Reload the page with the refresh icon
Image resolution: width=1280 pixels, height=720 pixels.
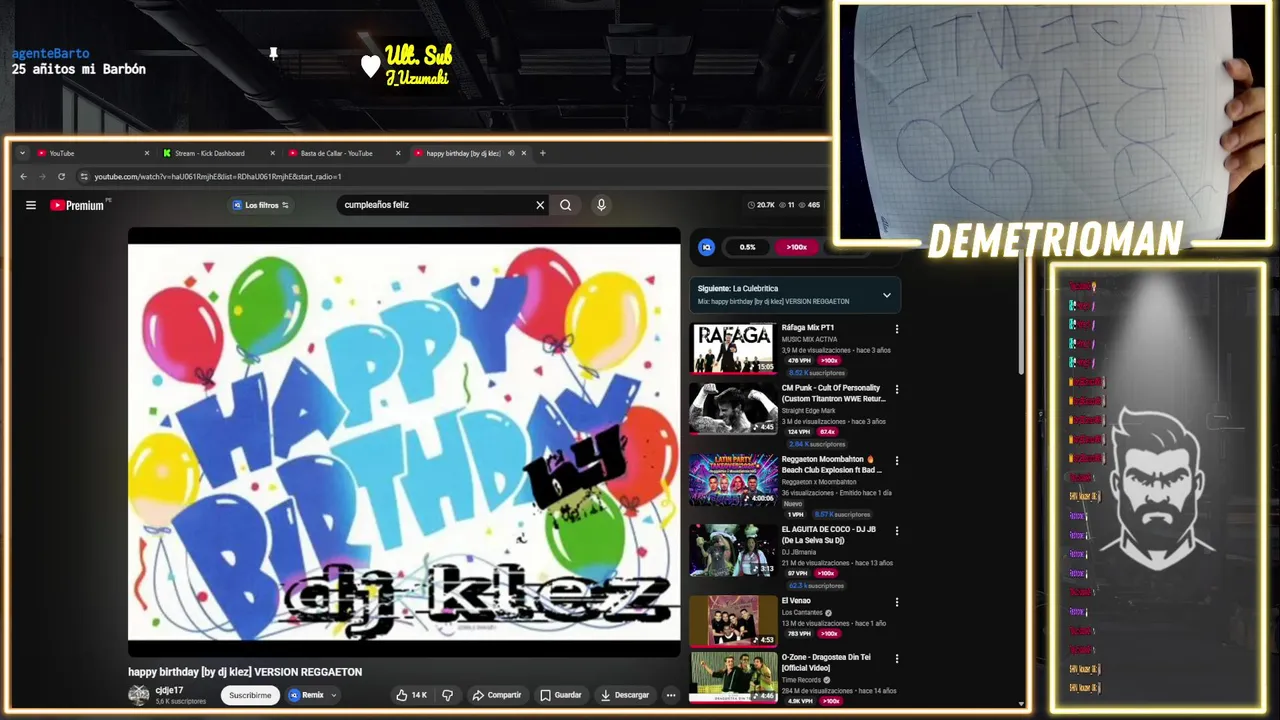pos(61,177)
